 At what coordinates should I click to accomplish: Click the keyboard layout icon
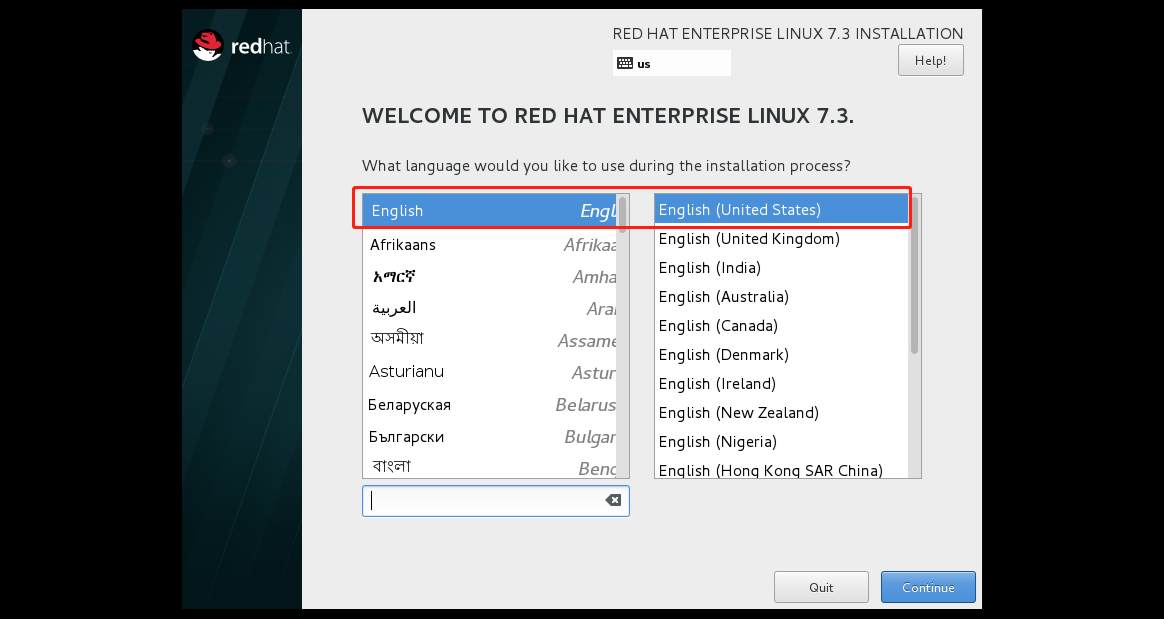point(625,63)
